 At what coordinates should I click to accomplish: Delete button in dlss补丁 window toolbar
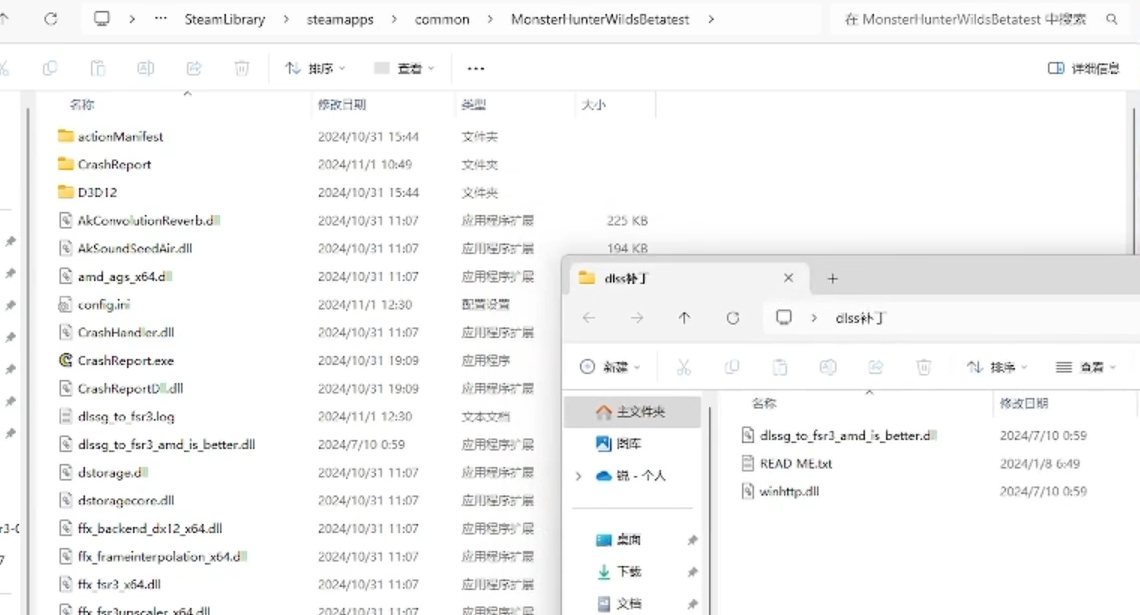tap(923, 367)
